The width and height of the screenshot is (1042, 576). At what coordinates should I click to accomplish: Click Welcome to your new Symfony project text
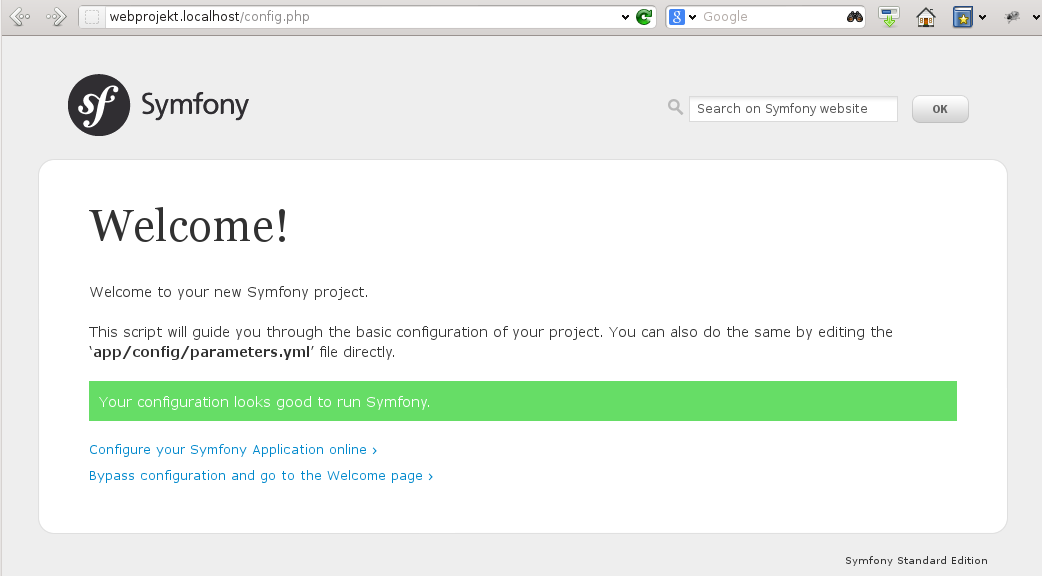[229, 292]
